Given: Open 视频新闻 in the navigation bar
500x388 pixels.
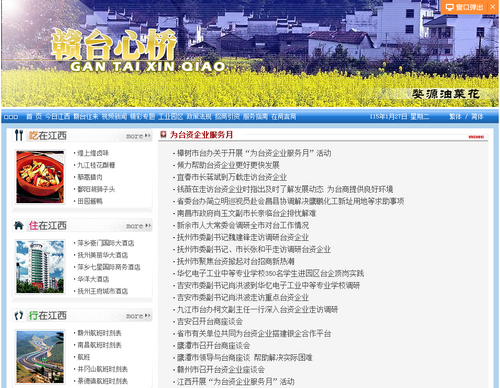Looking at the screenshot, I should 114,116.
